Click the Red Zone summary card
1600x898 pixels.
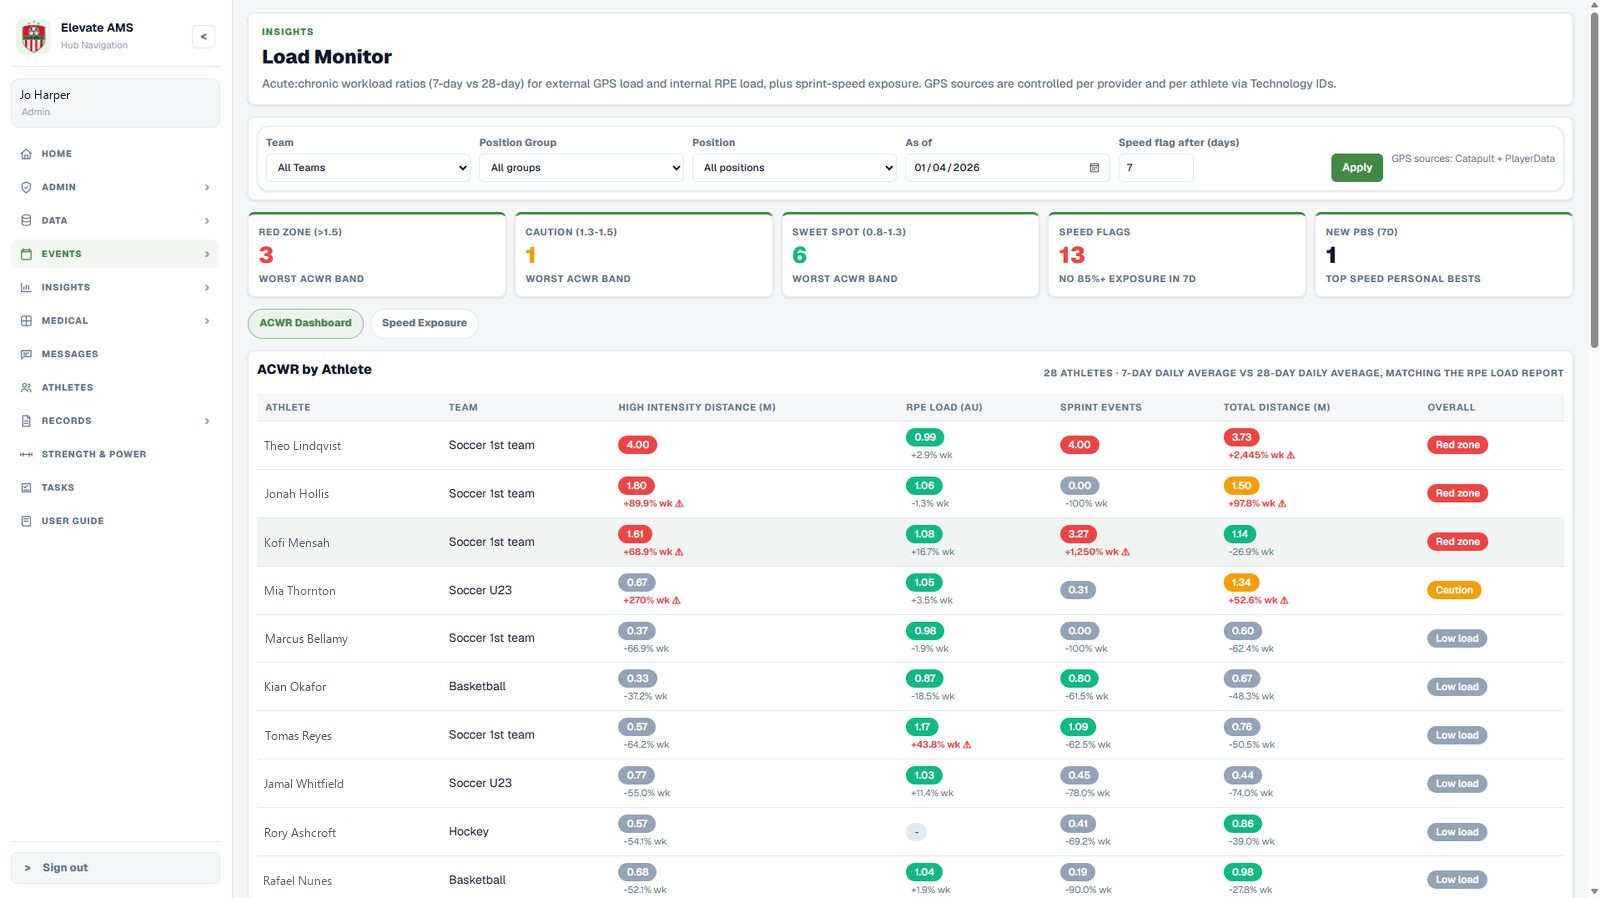pyautogui.click(x=377, y=254)
